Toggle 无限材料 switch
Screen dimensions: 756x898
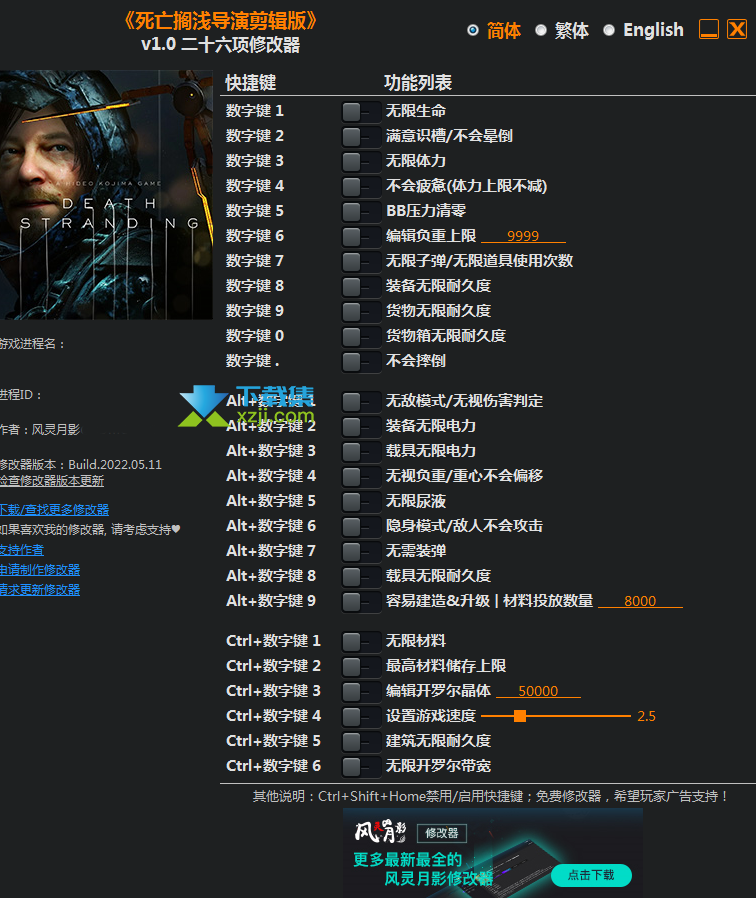coord(361,641)
